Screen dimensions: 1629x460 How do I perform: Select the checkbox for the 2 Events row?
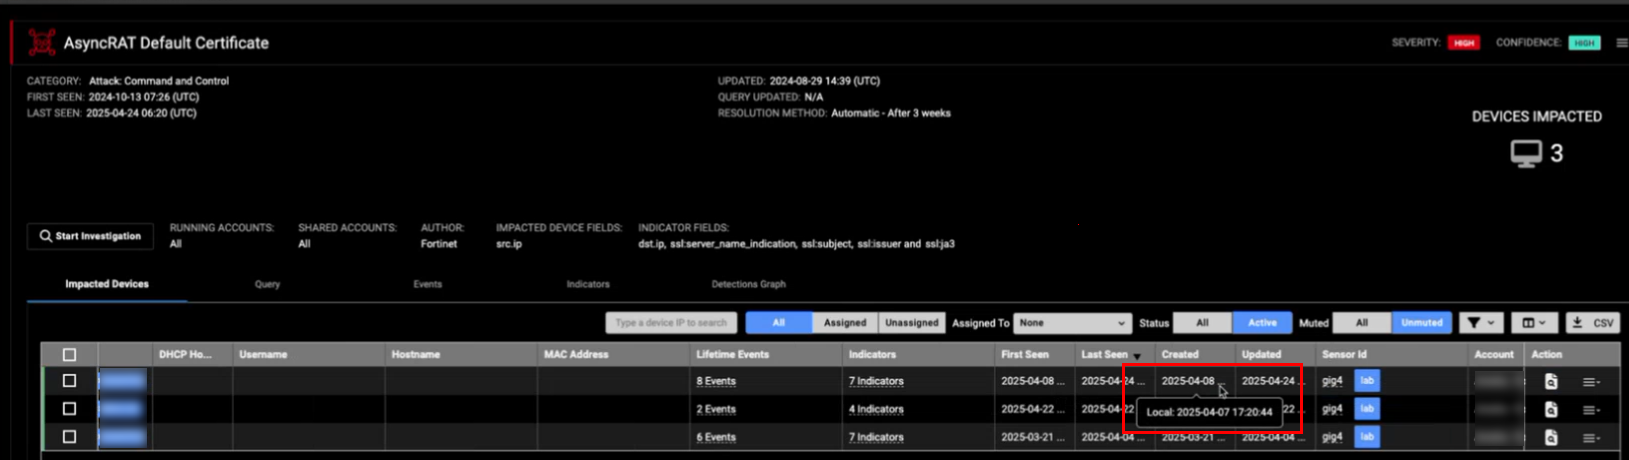(x=69, y=409)
